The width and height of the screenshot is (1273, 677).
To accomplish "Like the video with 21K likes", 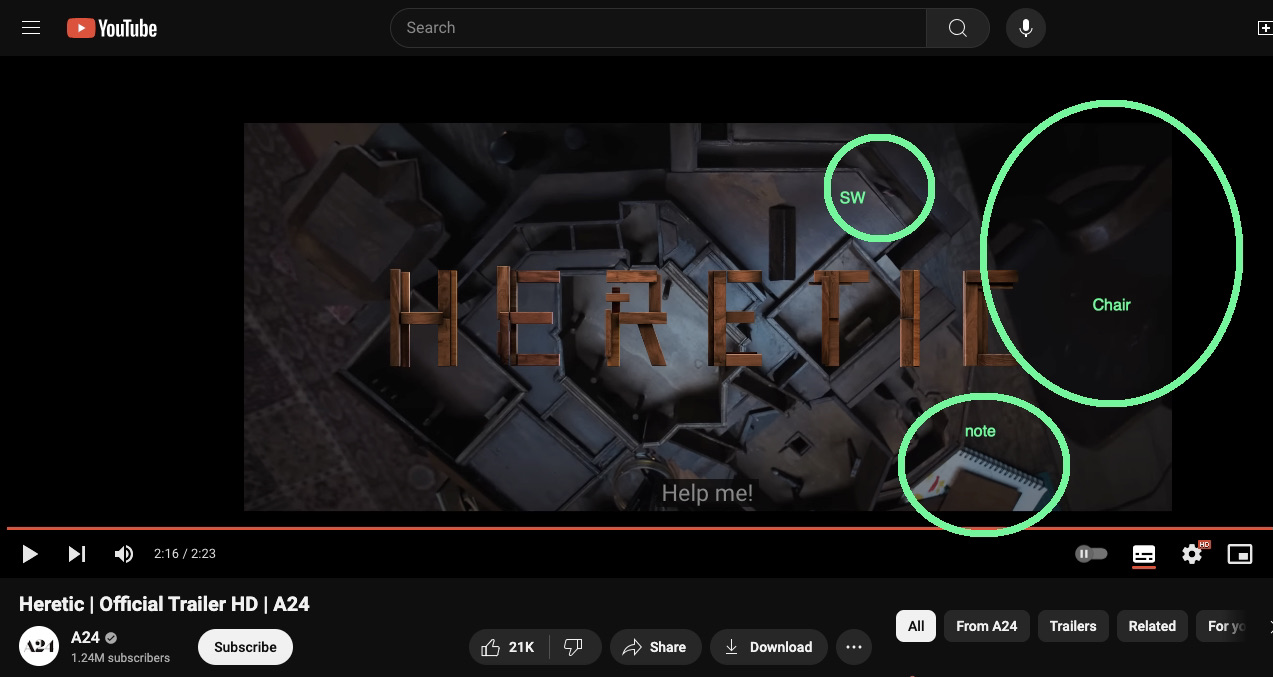I will [507, 647].
